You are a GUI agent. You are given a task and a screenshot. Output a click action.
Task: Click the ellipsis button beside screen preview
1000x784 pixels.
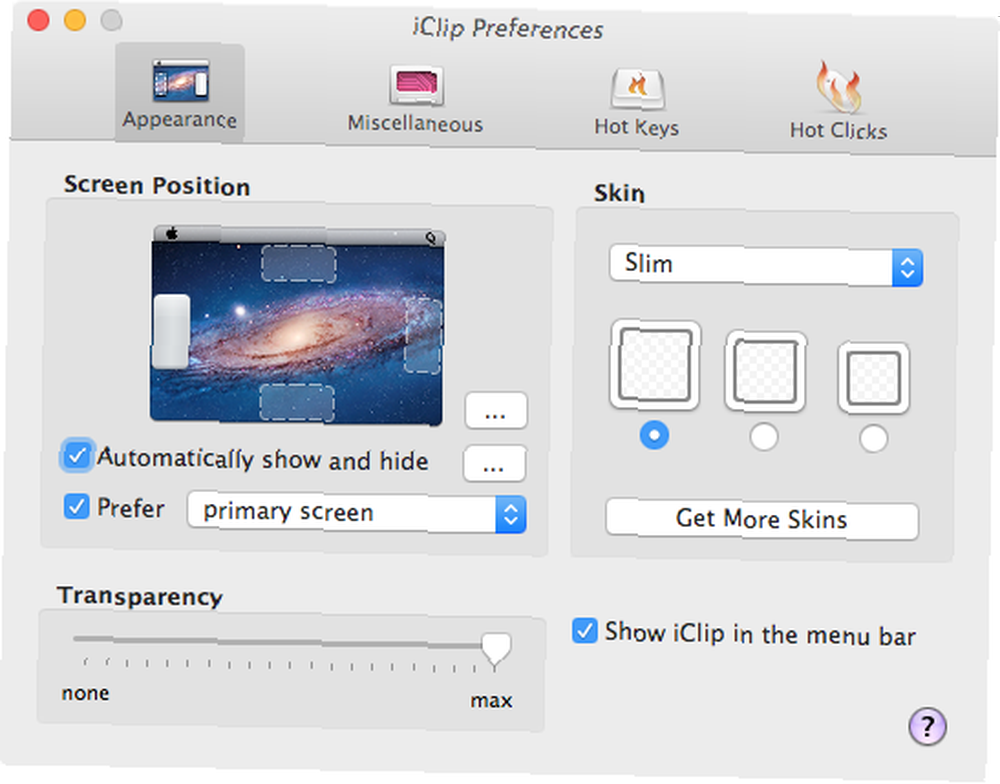[x=496, y=411]
